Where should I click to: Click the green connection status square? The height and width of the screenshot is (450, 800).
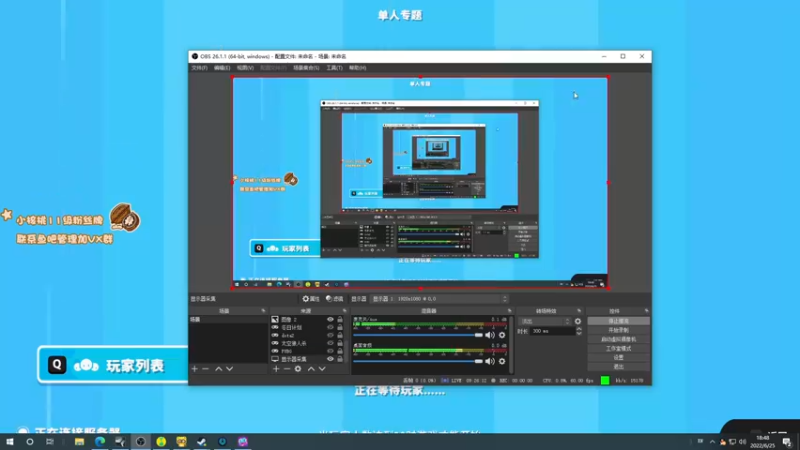click(605, 380)
